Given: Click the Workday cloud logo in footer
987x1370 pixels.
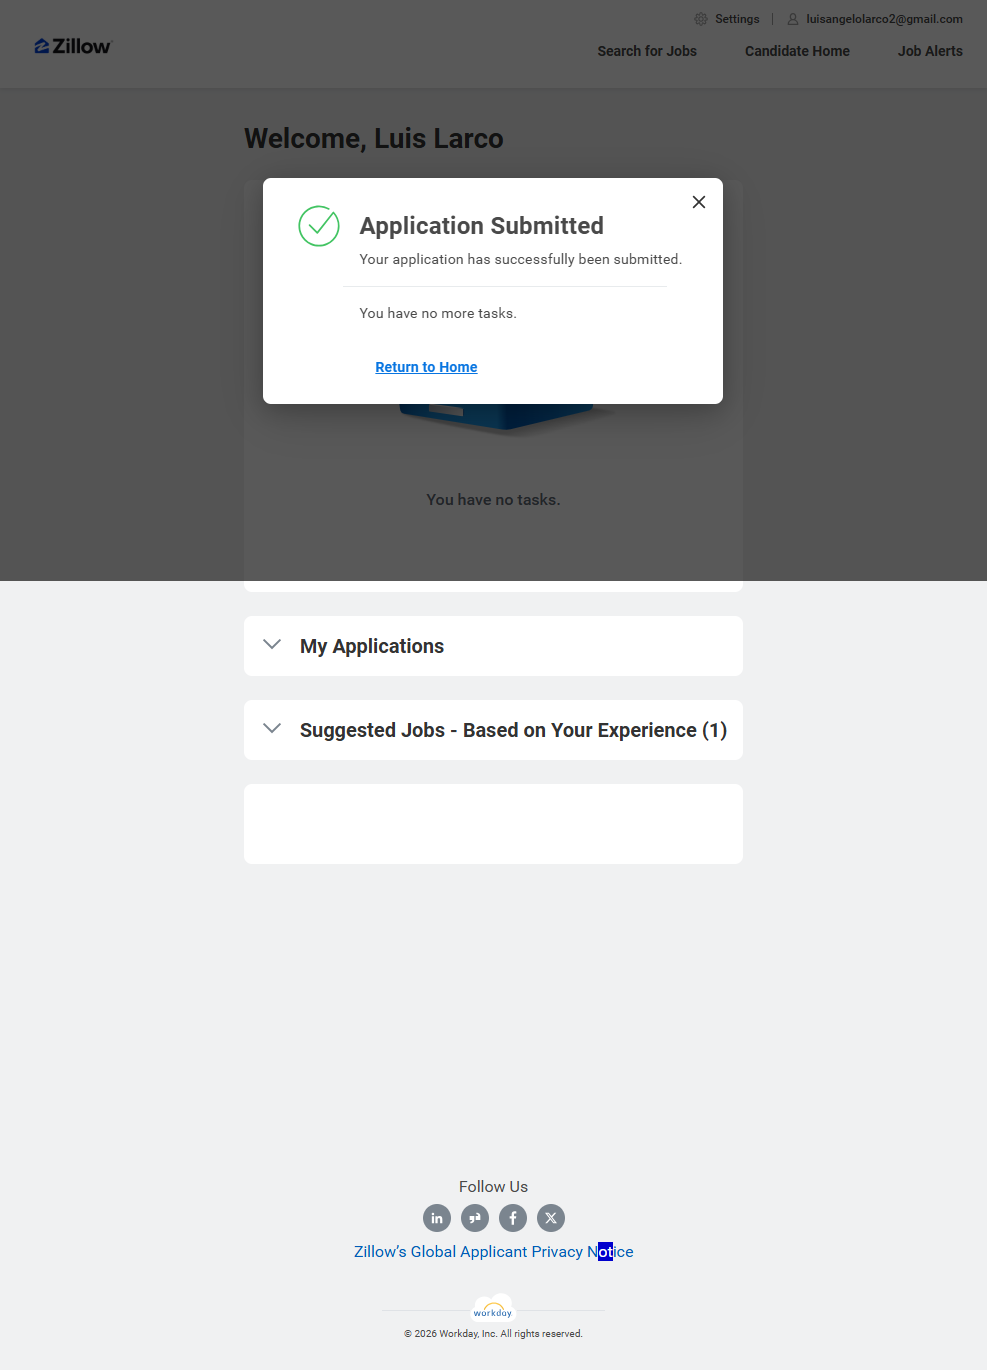Looking at the screenshot, I should click(493, 1308).
